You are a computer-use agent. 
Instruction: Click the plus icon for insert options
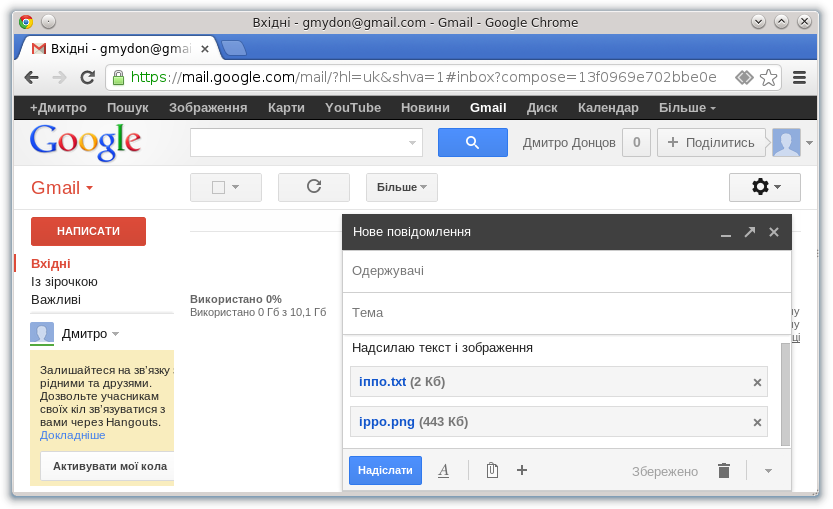point(522,470)
